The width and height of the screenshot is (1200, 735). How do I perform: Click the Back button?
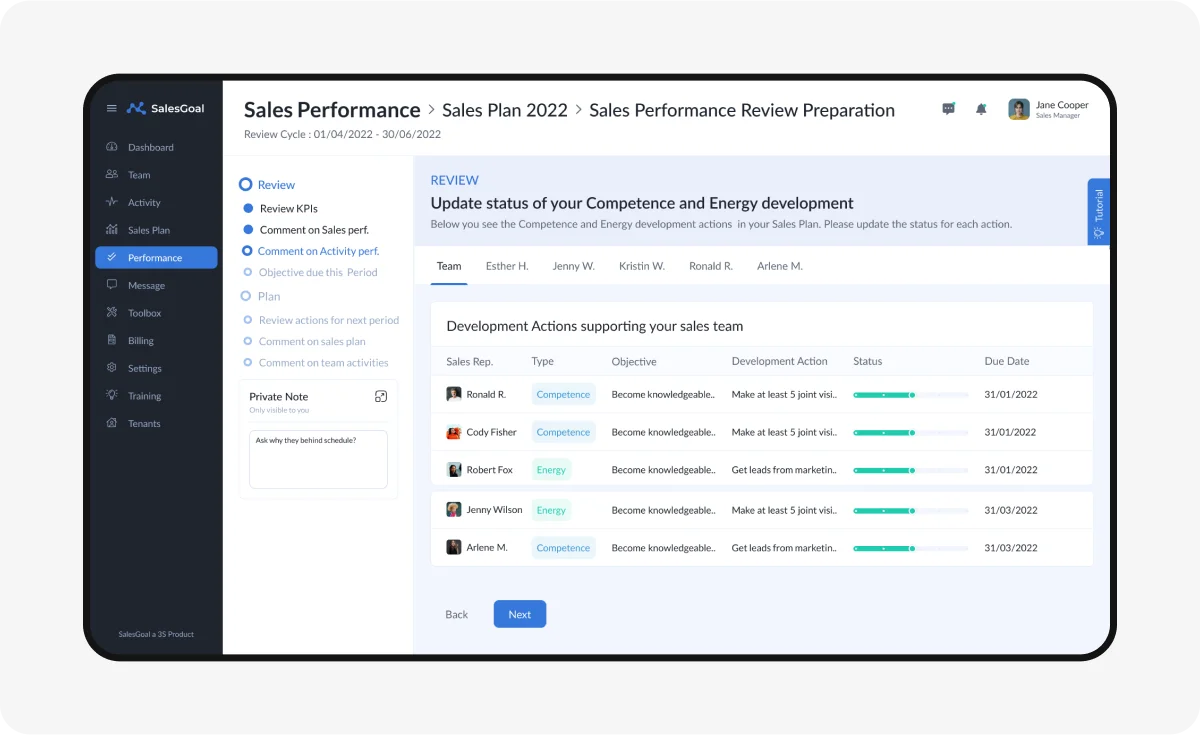coord(456,614)
